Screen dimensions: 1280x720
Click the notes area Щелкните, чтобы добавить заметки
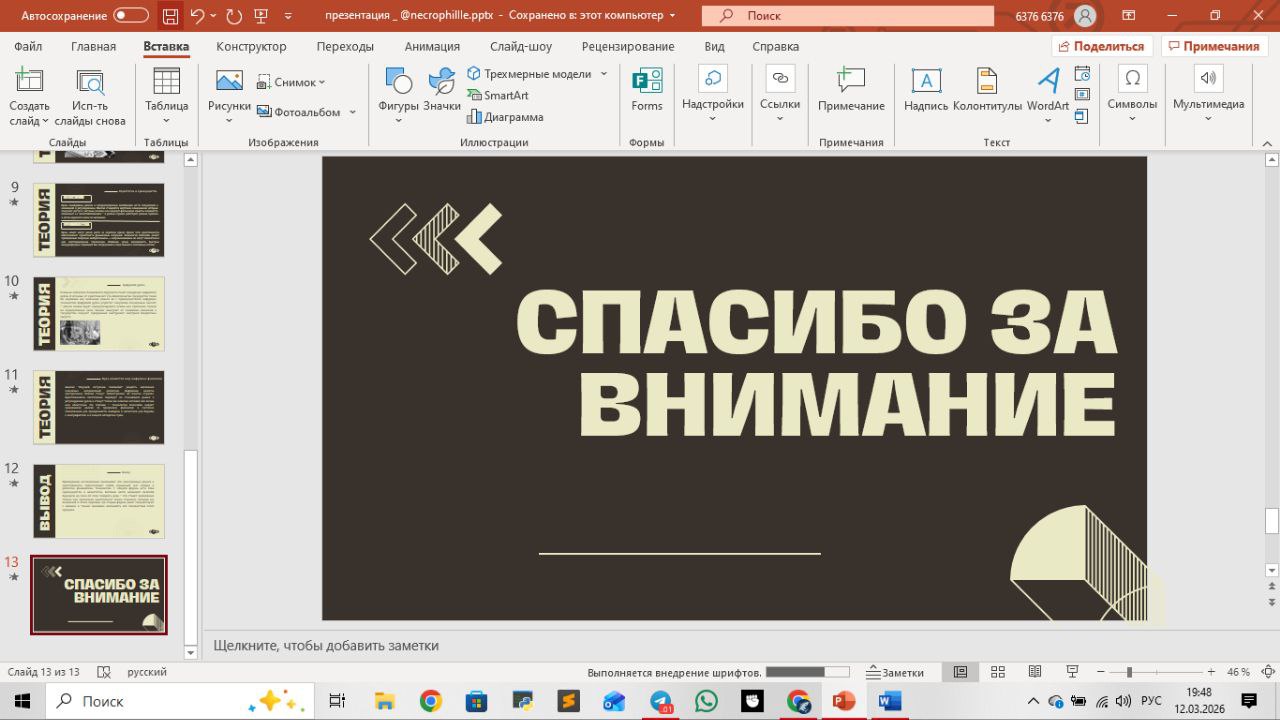326,646
